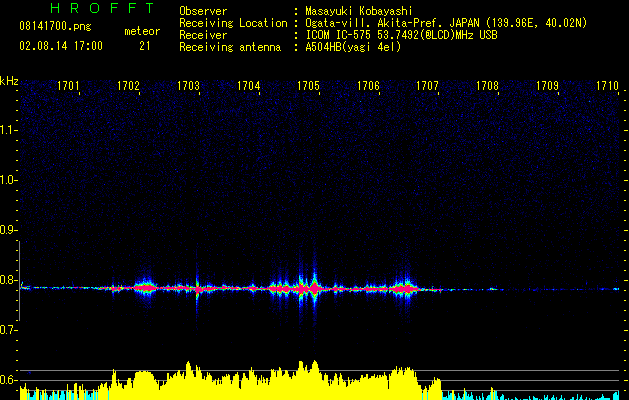Select the filename 08141700.png

(x=55, y=27)
